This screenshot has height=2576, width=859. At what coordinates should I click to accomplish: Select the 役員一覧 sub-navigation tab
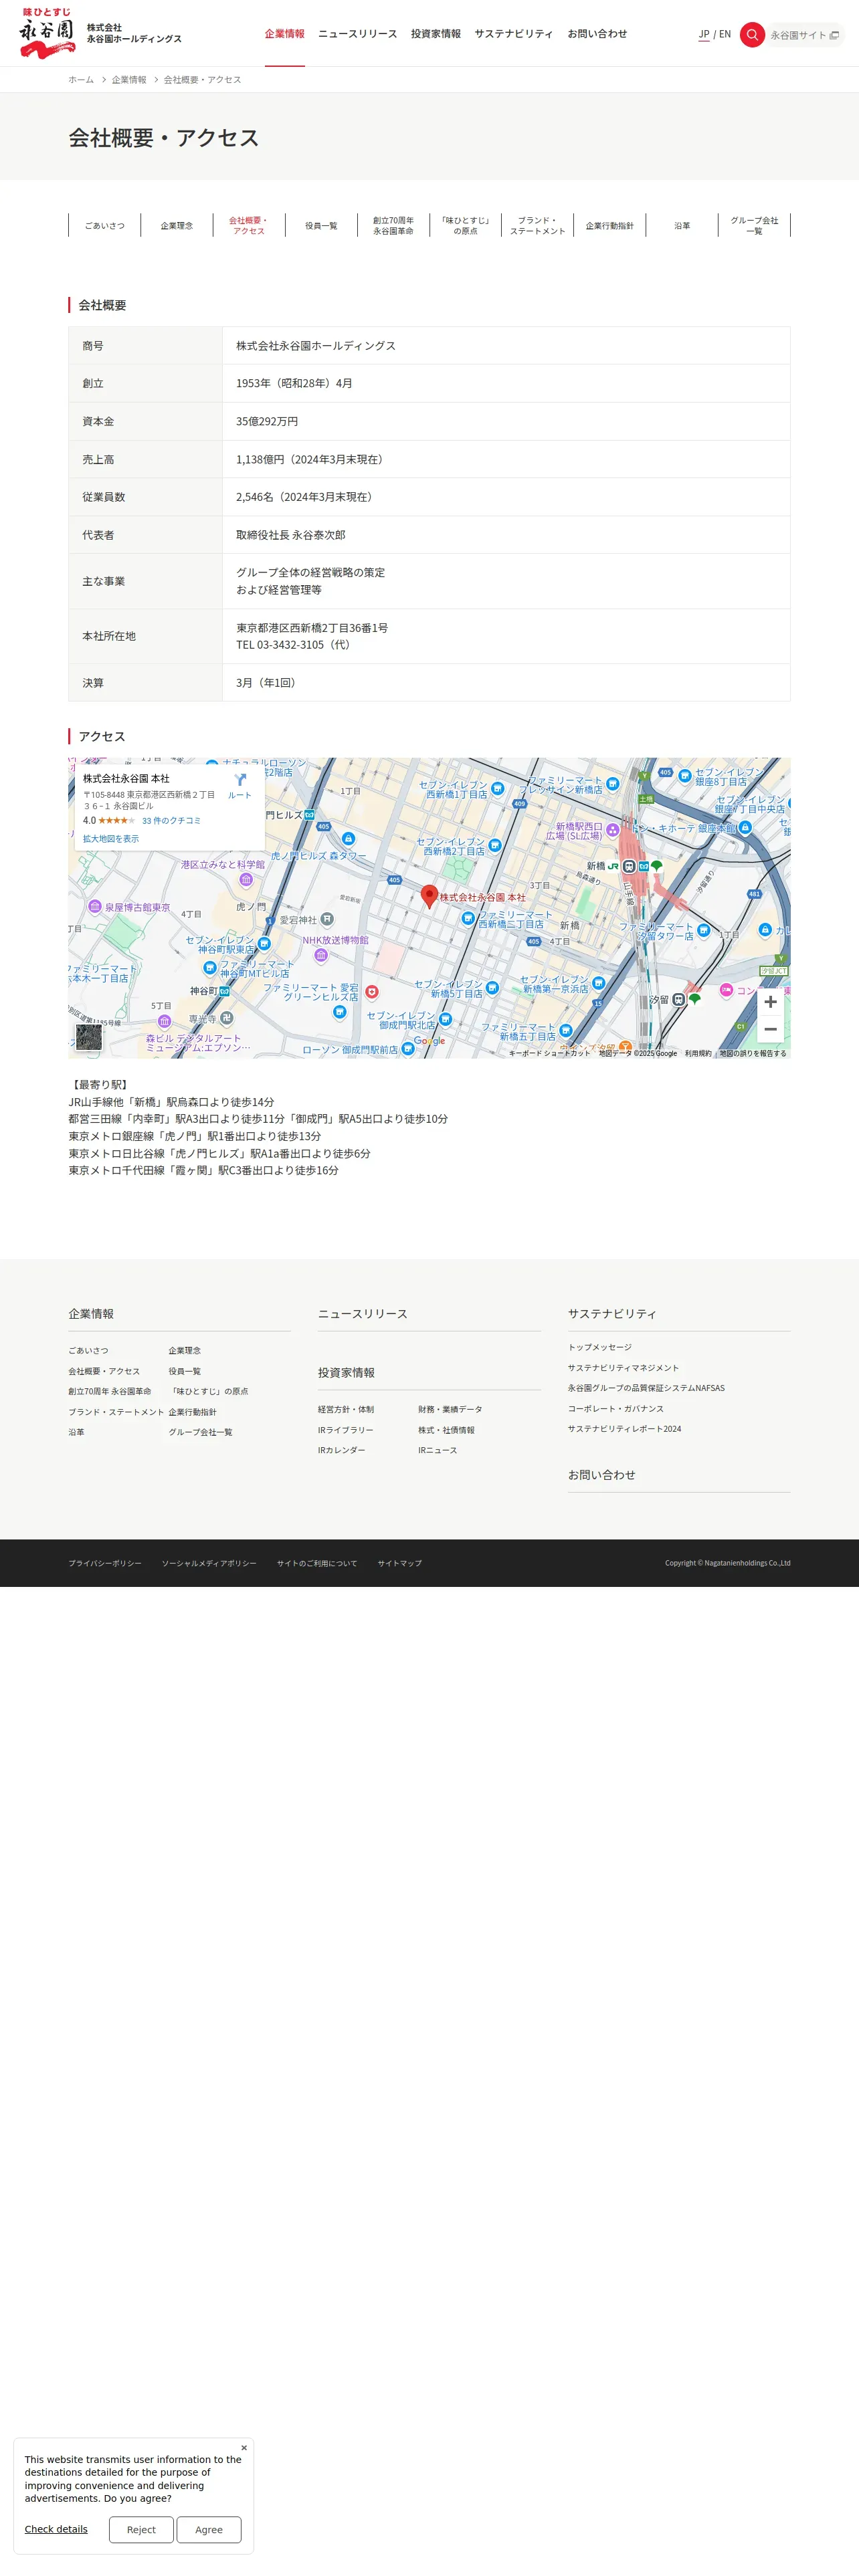(x=321, y=226)
